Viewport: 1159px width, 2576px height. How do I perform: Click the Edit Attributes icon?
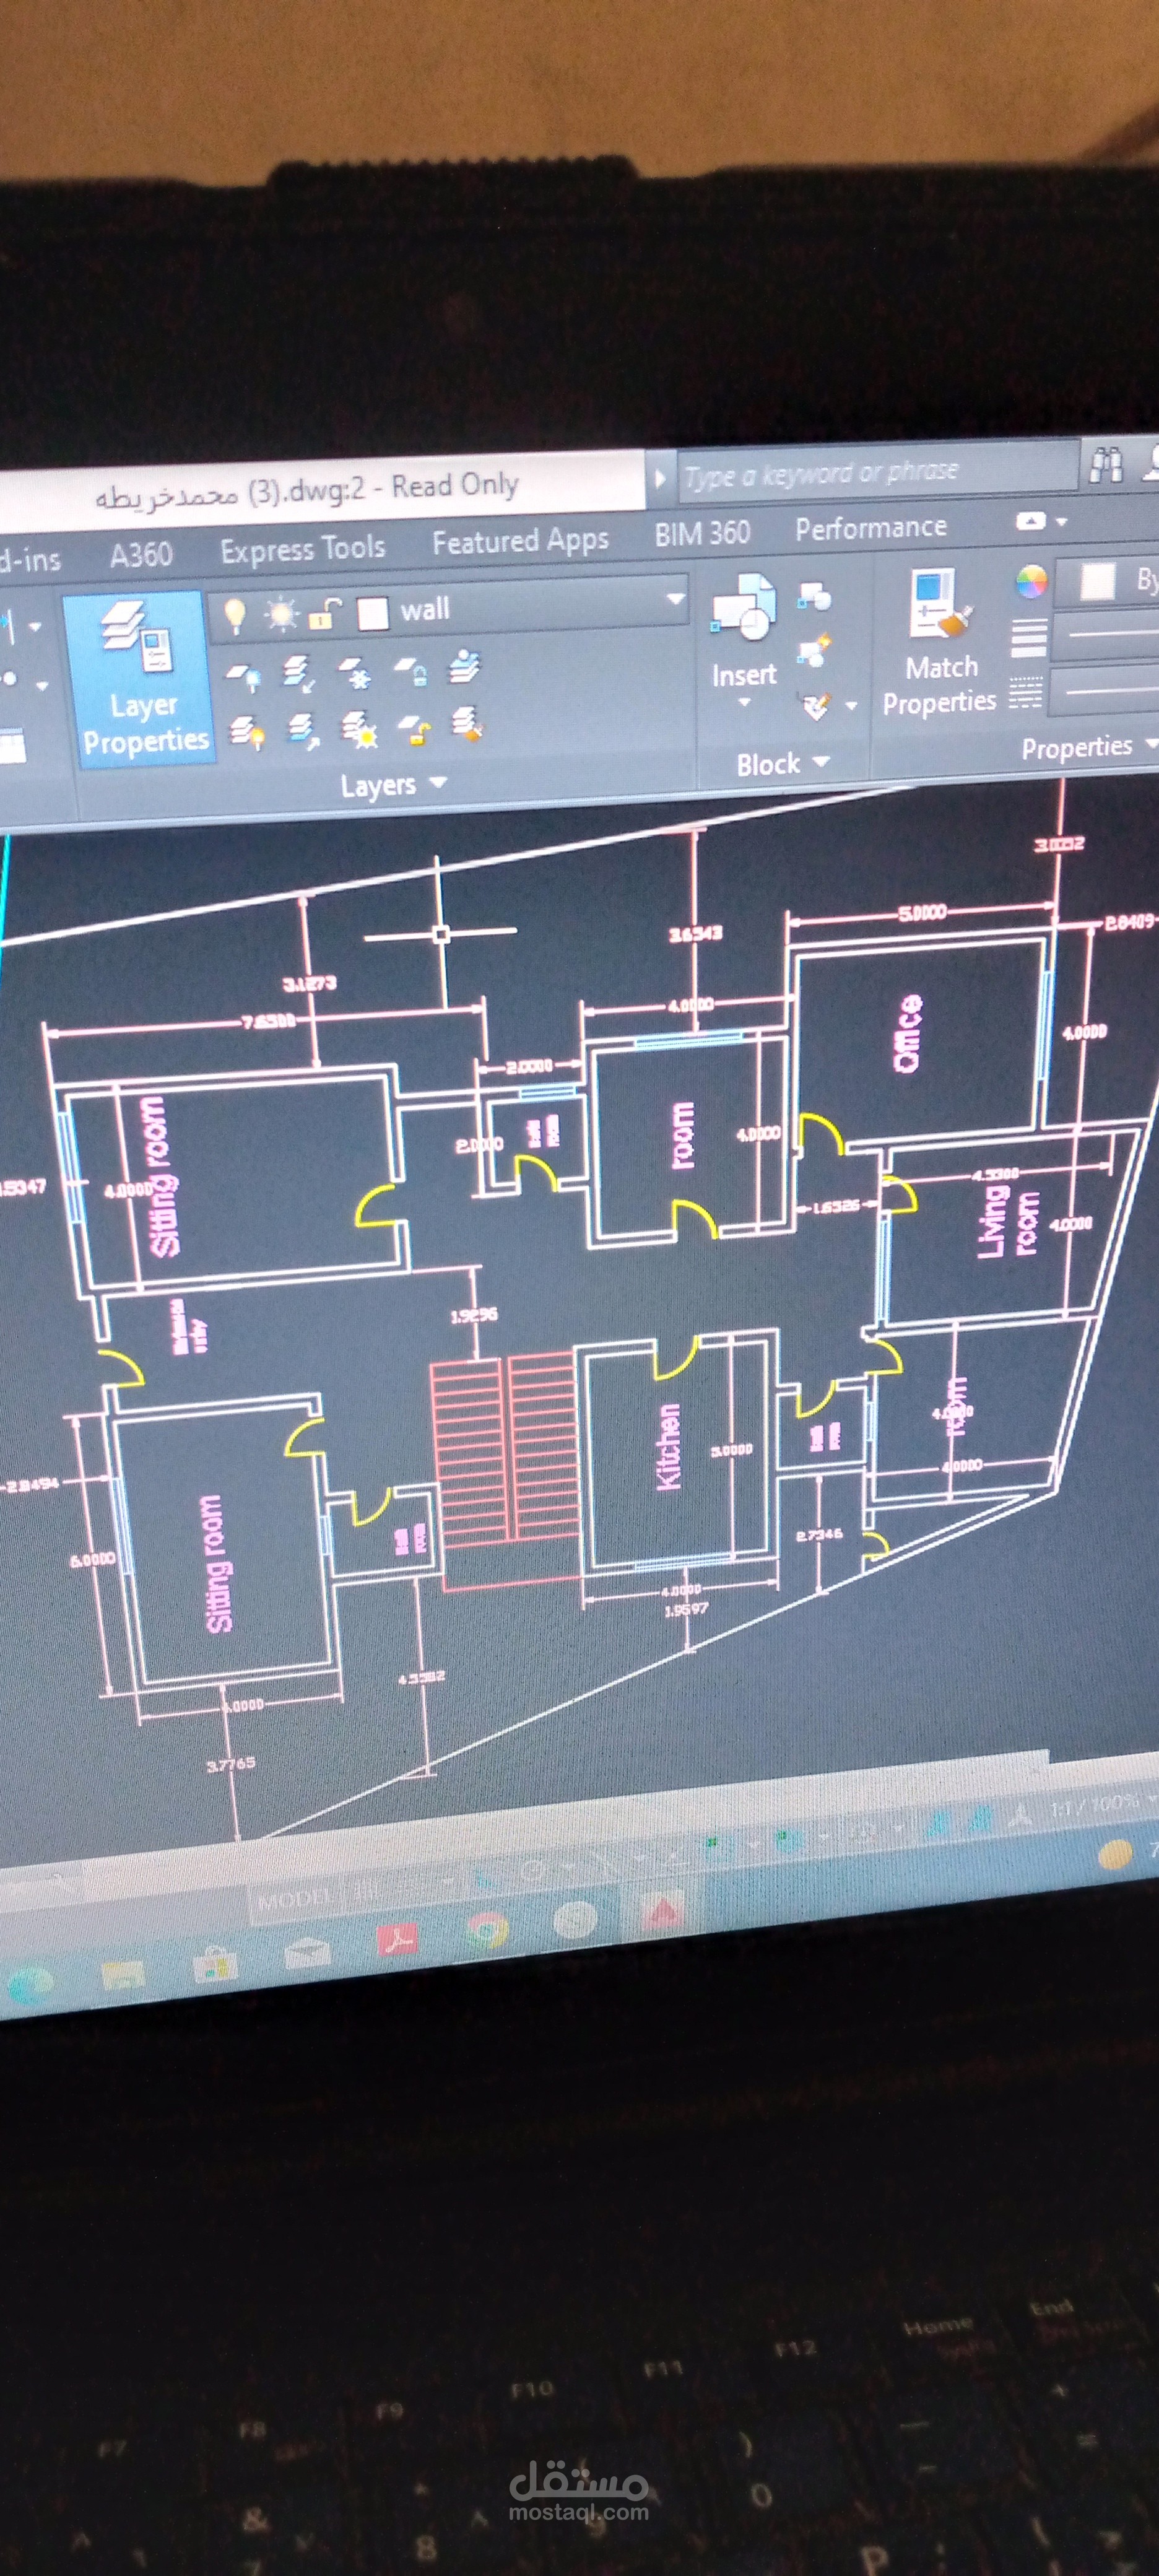816,707
